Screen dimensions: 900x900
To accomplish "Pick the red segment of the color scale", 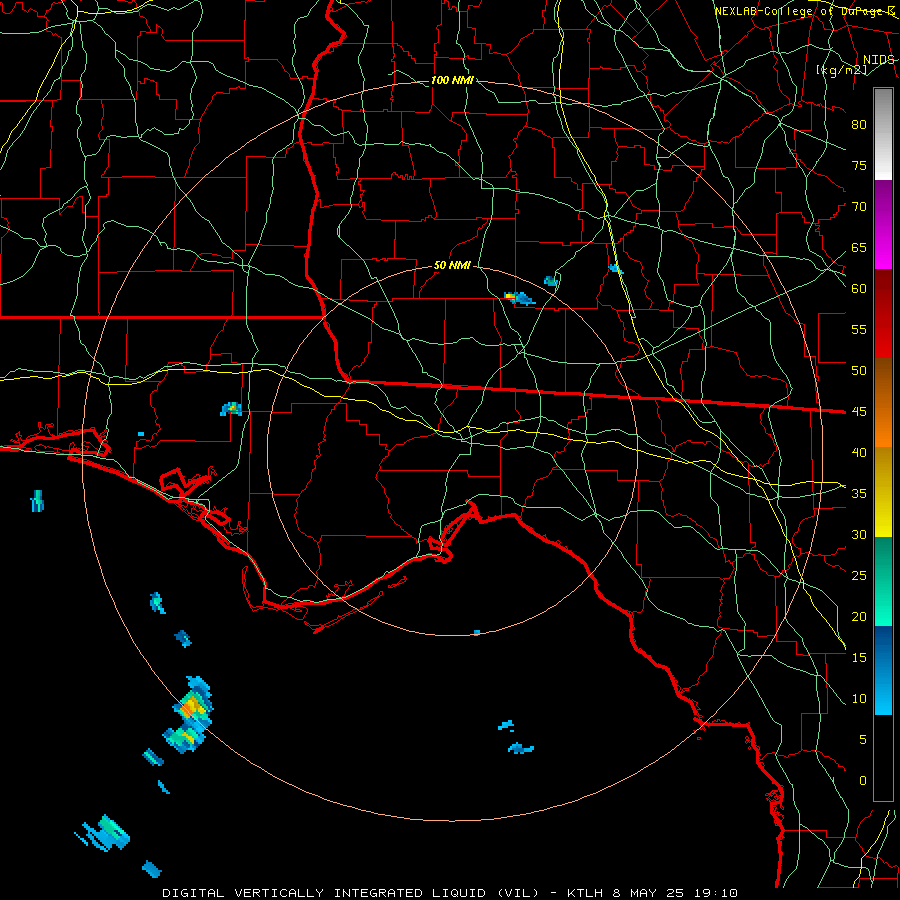I will (883, 314).
